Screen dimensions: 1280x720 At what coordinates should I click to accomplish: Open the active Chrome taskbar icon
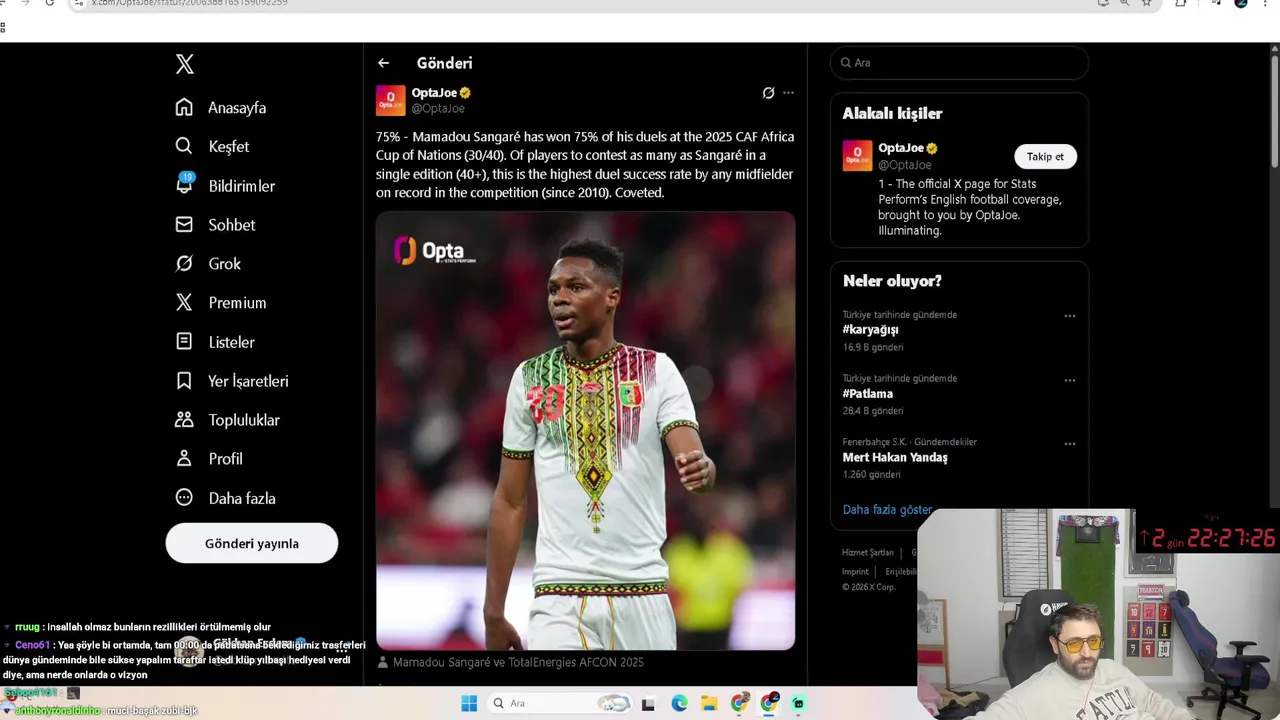(769, 703)
